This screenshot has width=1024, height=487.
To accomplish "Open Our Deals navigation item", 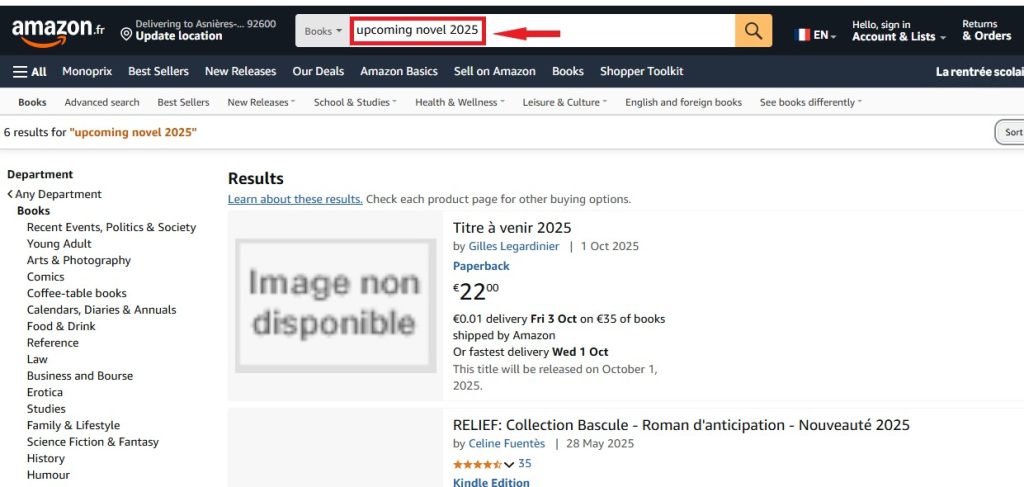I will coord(318,71).
